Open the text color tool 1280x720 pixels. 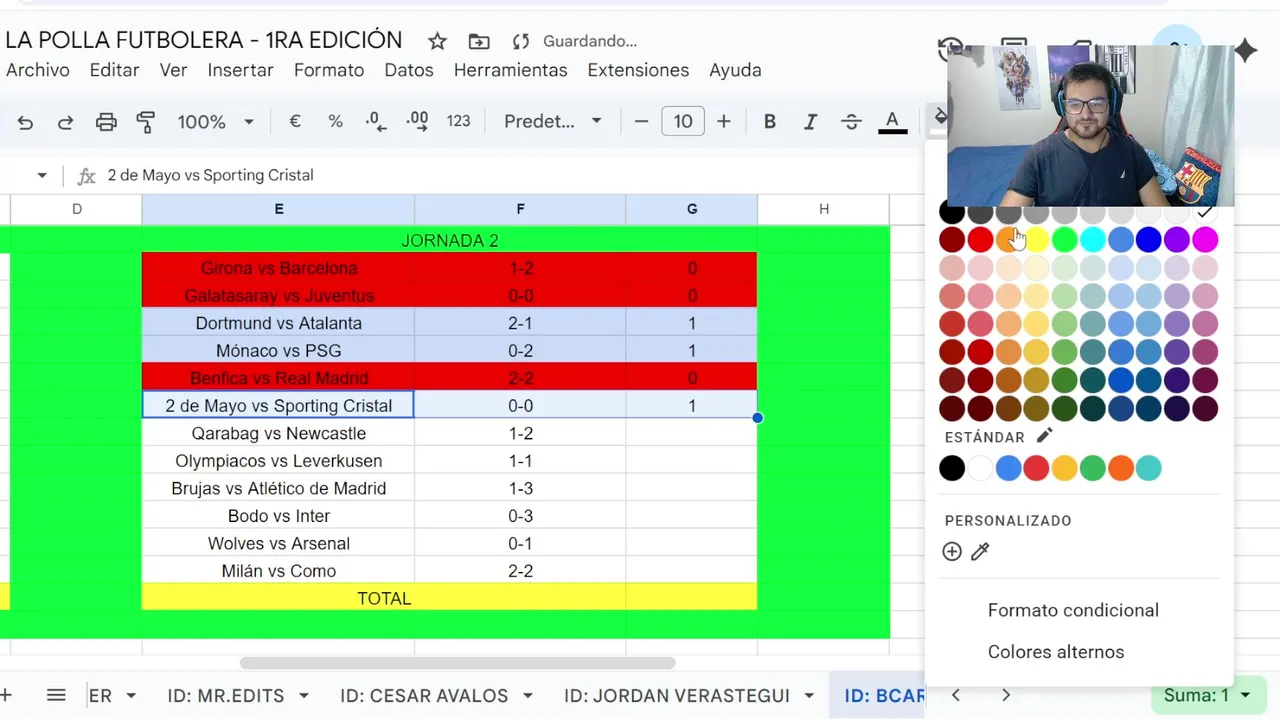point(892,122)
